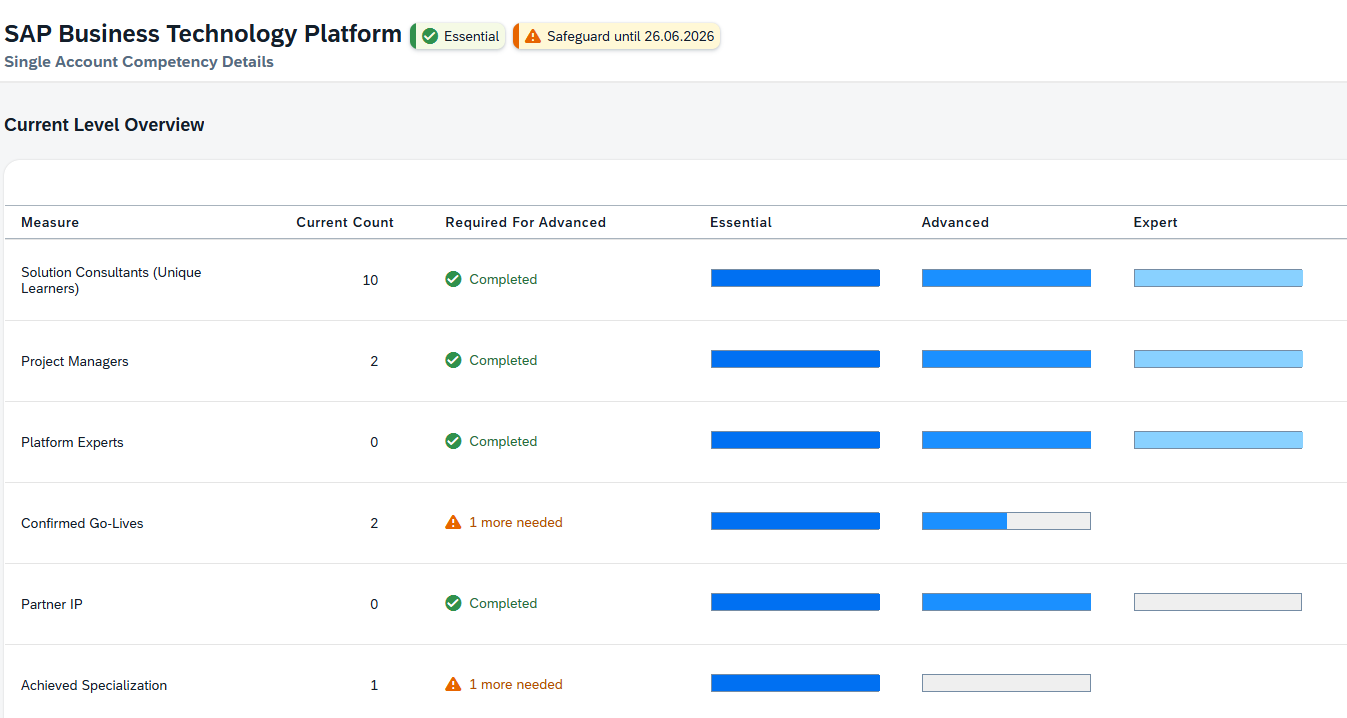Click Completed check icon for Platform Experts
Image resolution: width=1347 pixels, height=718 pixels.
453,441
